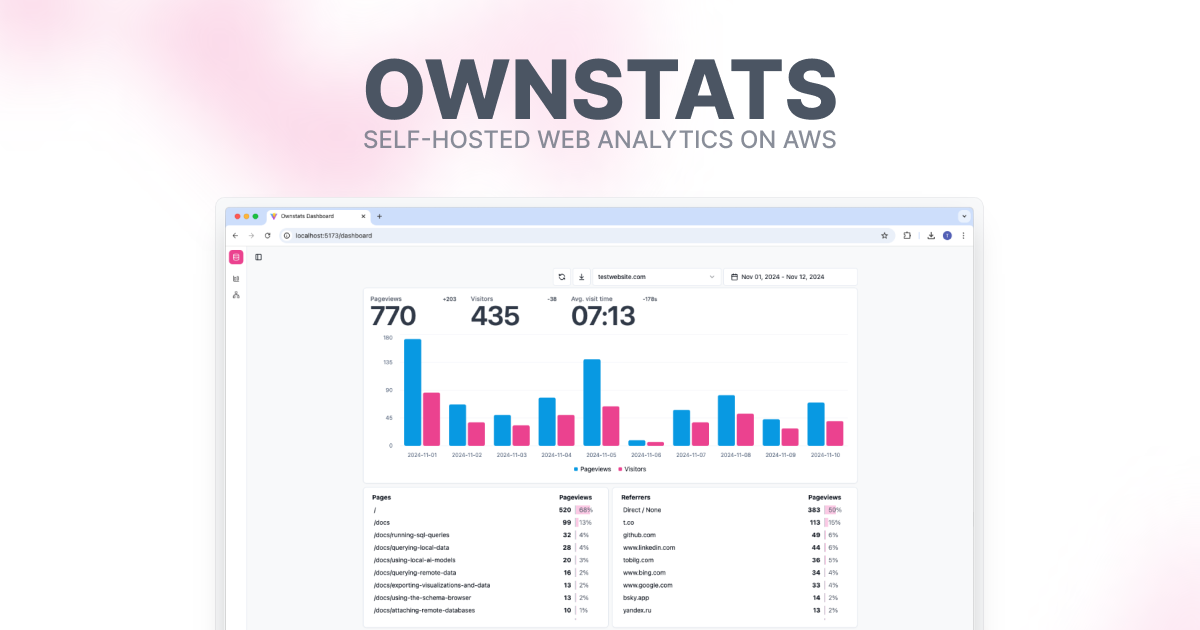Click the download data icon button

pyautogui.click(x=582, y=277)
